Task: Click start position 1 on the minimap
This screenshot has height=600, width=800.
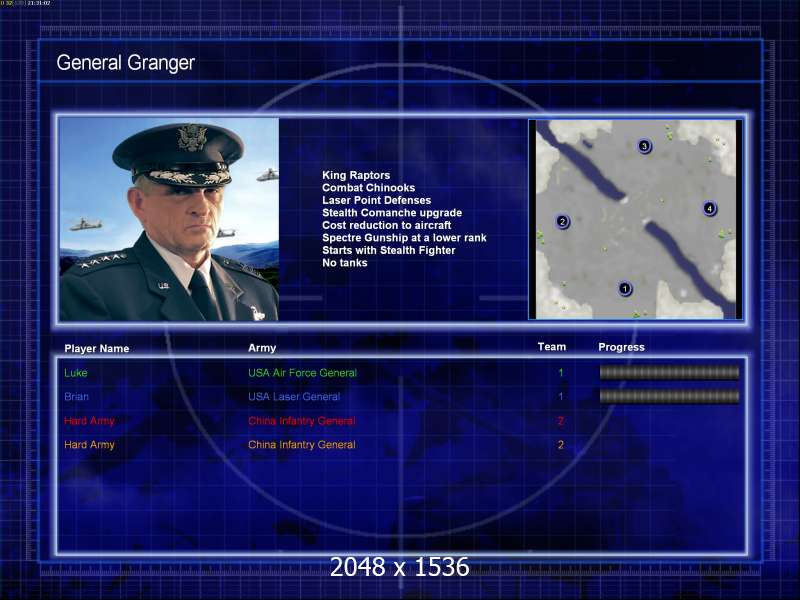Action: click(x=624, y=289)
